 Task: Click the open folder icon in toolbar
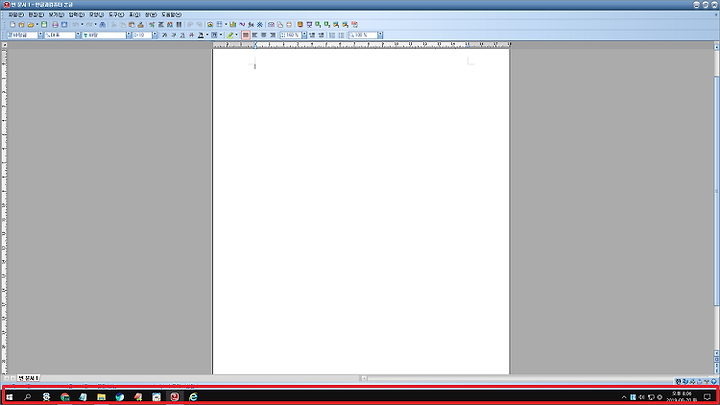click(30, 25)
